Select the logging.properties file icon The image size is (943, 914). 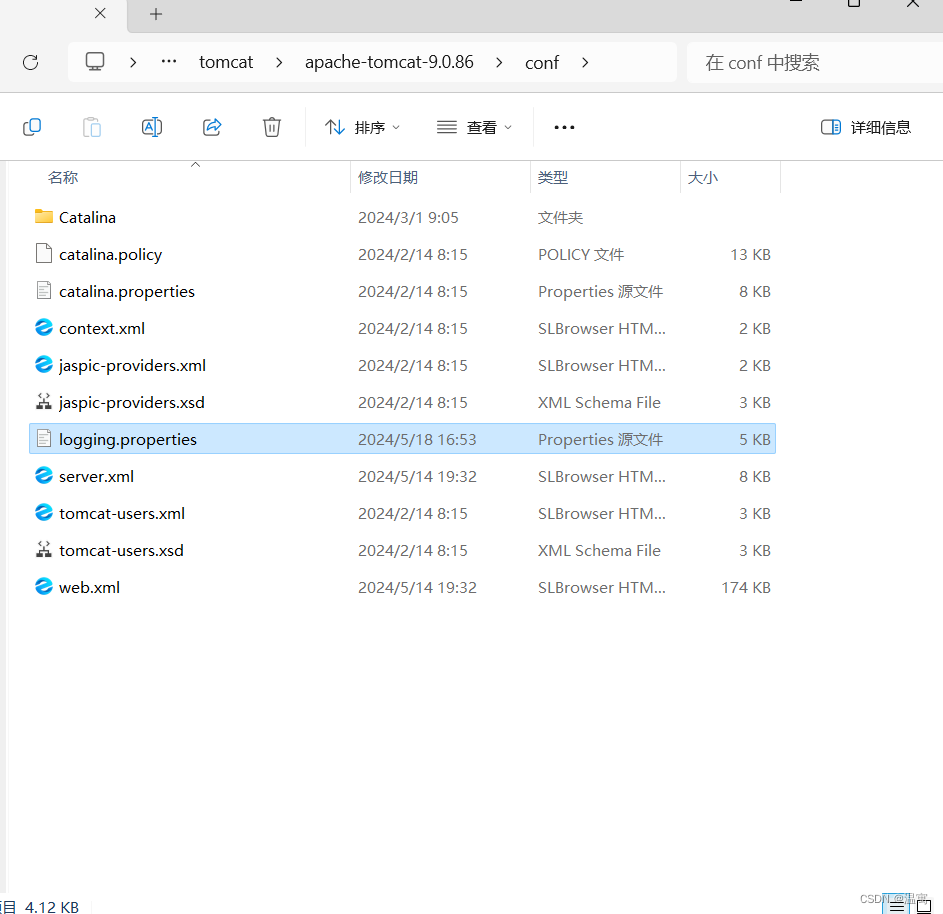point(44,438)
